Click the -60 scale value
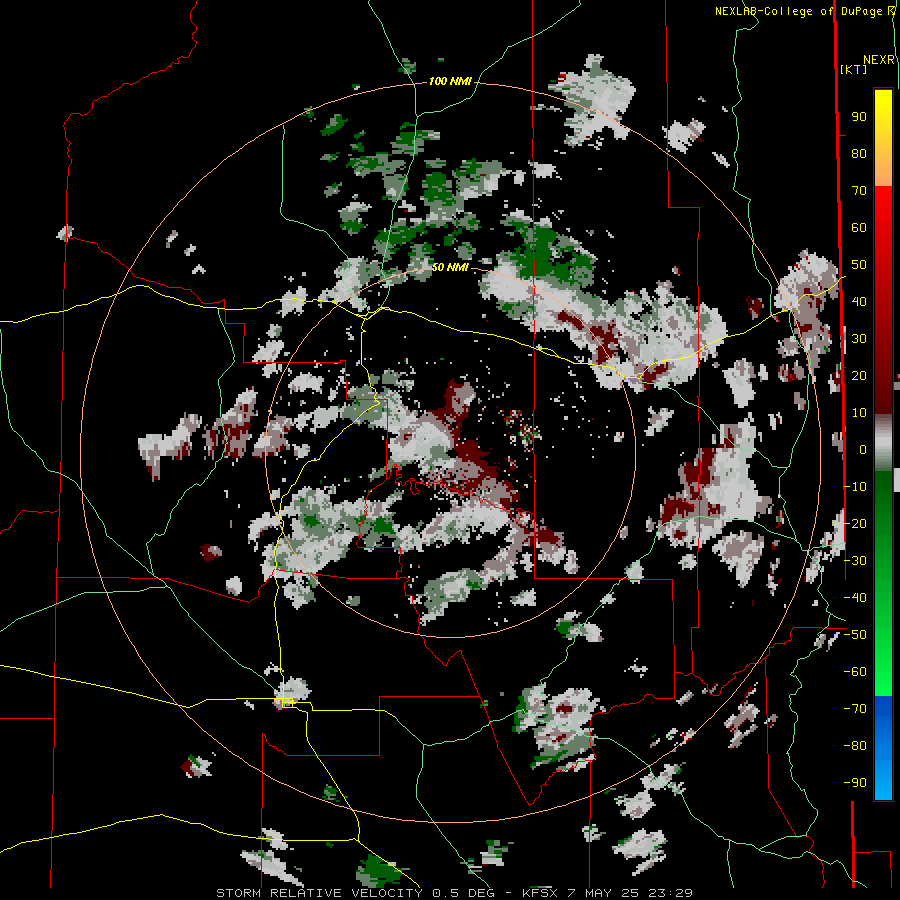900x900 pixels. [x=855, y=672]
